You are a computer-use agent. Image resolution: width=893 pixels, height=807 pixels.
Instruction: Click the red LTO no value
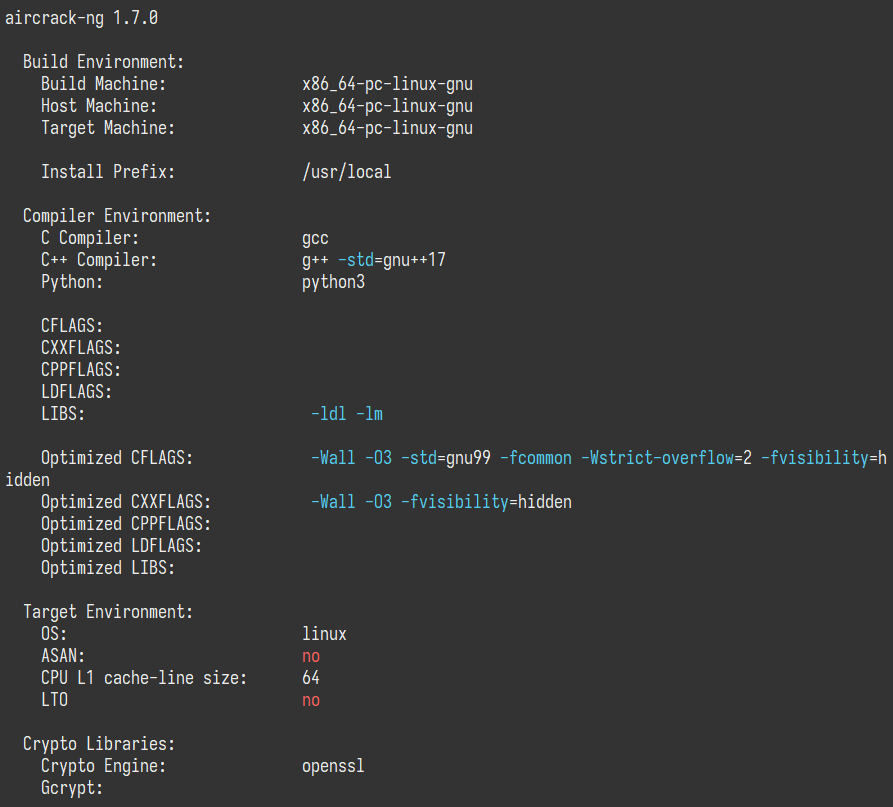[x=311, y=700]
